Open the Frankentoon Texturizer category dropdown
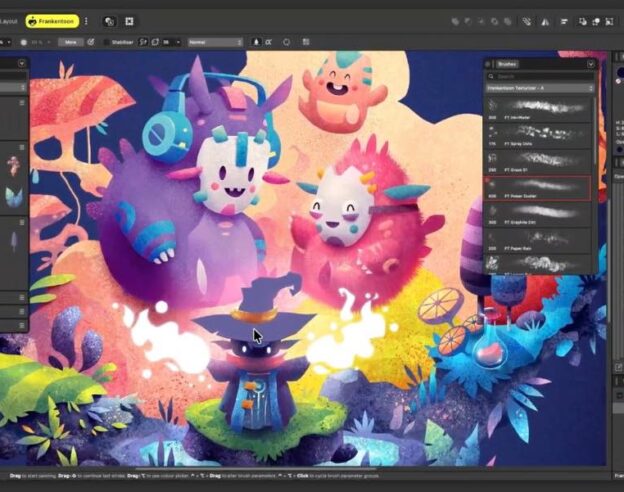Image resolution: width=624 pixels, height=492 pixels. pyautogui.click(x=540, y=88)
